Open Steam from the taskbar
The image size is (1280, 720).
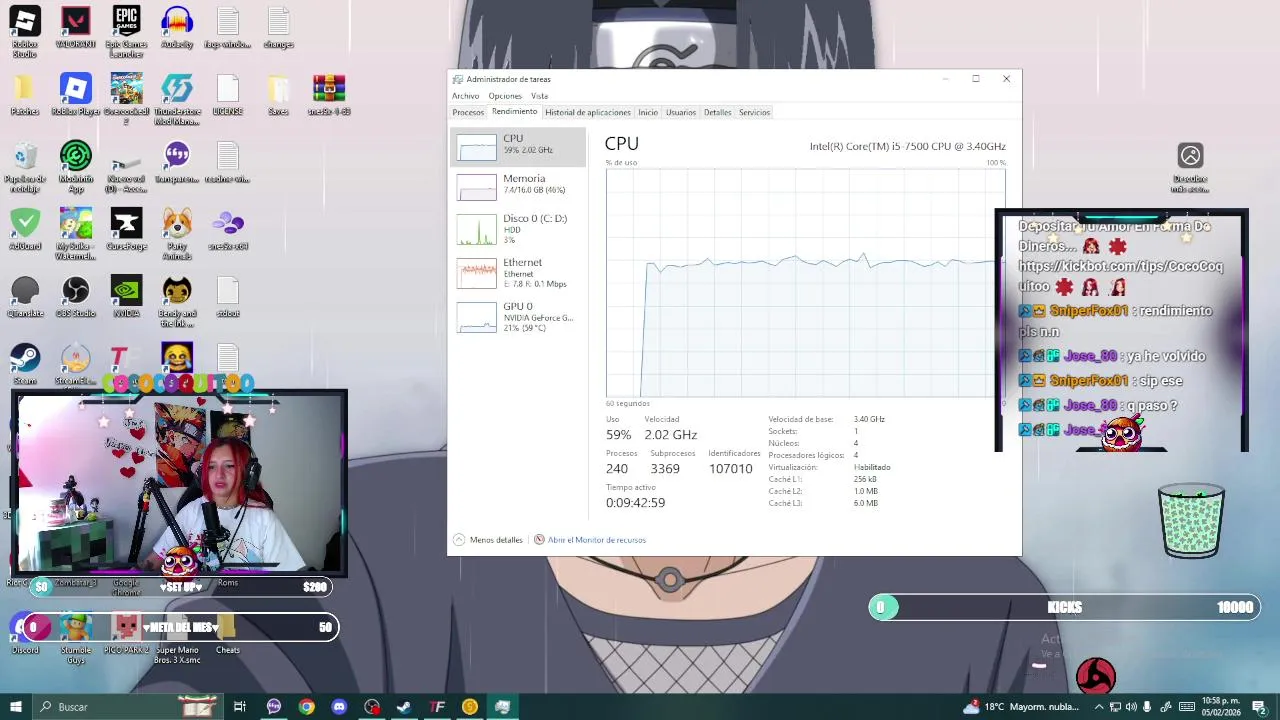click(404, 707)
